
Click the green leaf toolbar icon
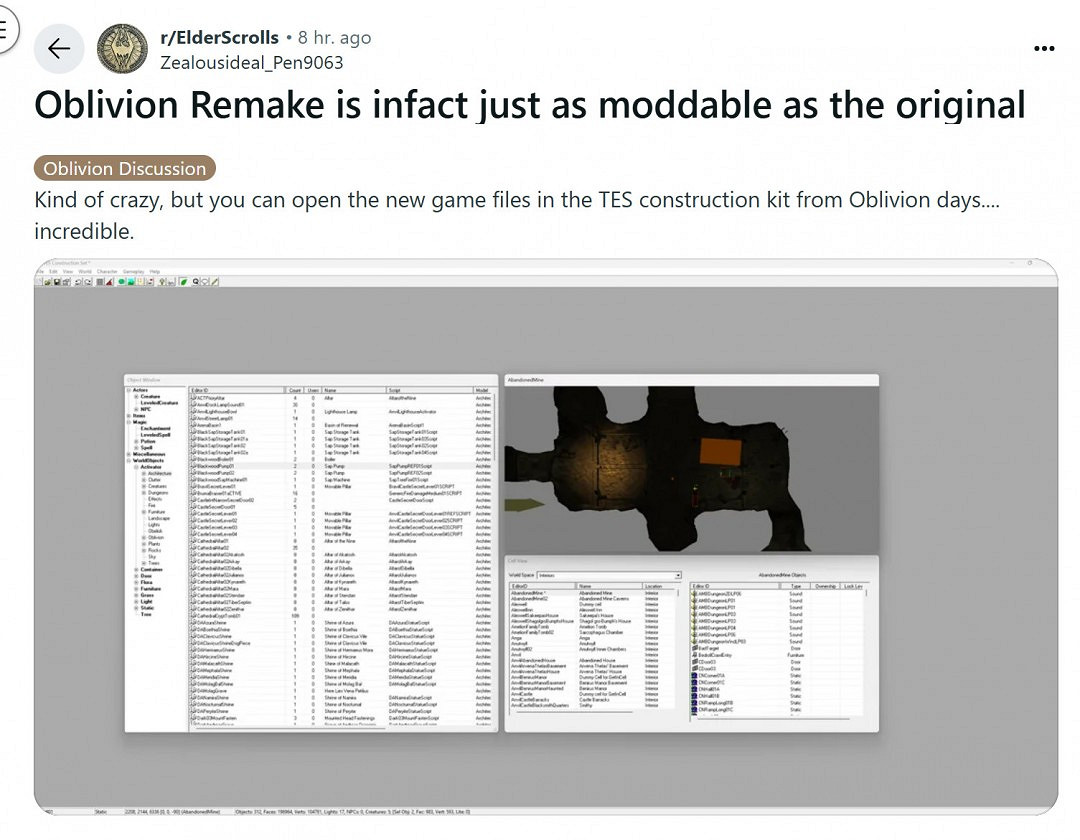(184, 282)
